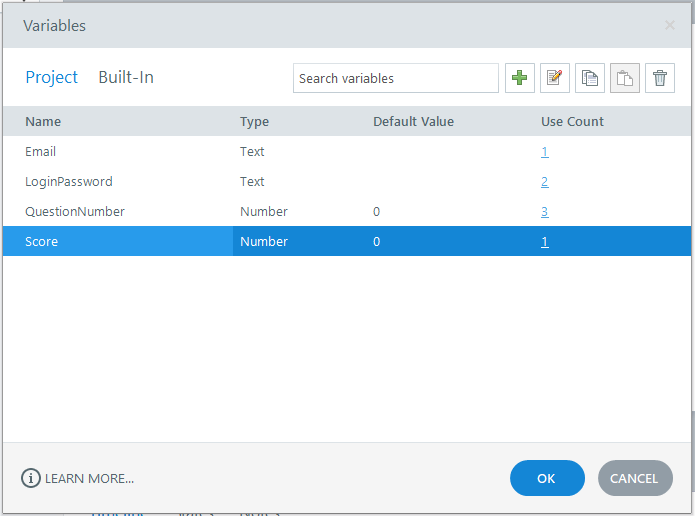Click the info icon beside Learn More
This screenshot has width=695, height=516.
31,478
